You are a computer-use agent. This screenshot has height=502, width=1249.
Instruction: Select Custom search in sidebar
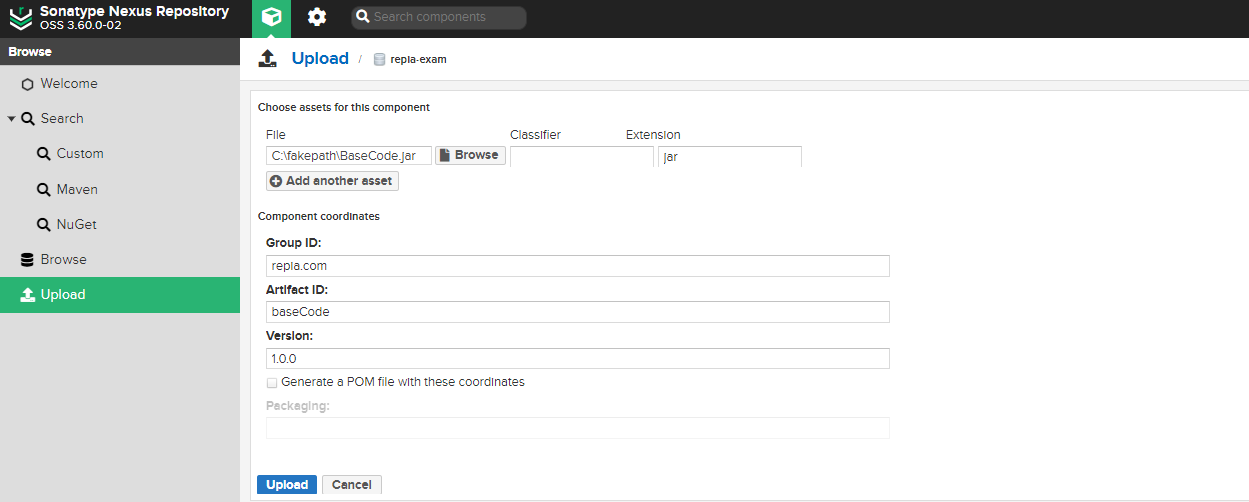point(79,154)
